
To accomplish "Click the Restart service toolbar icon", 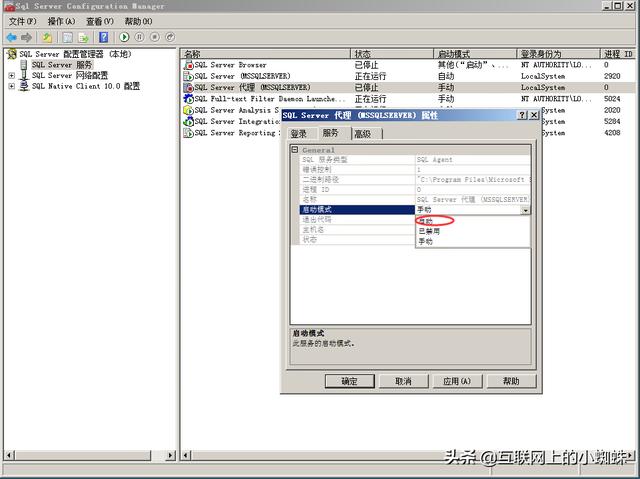I will (x=170, y=37).
